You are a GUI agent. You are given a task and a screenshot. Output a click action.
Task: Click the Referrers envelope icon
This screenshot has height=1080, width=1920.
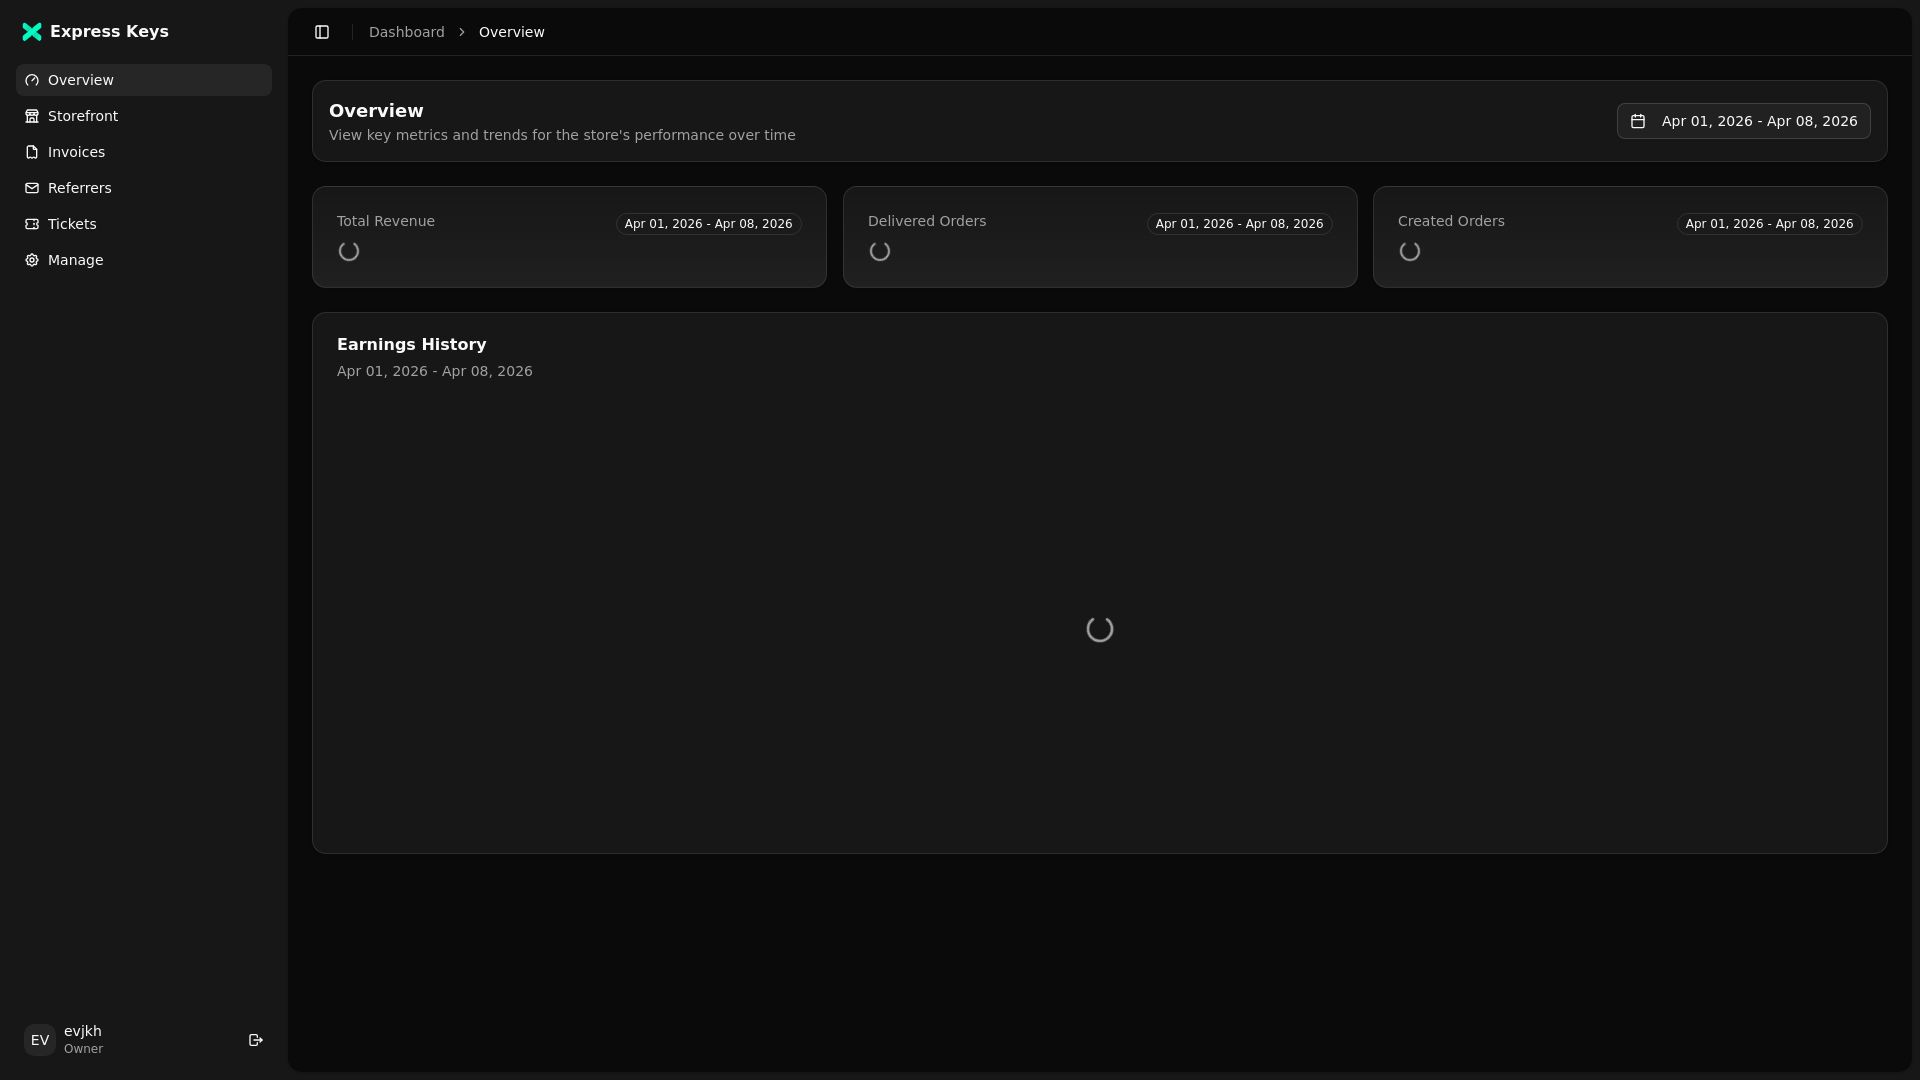click(x=32, y=188)
